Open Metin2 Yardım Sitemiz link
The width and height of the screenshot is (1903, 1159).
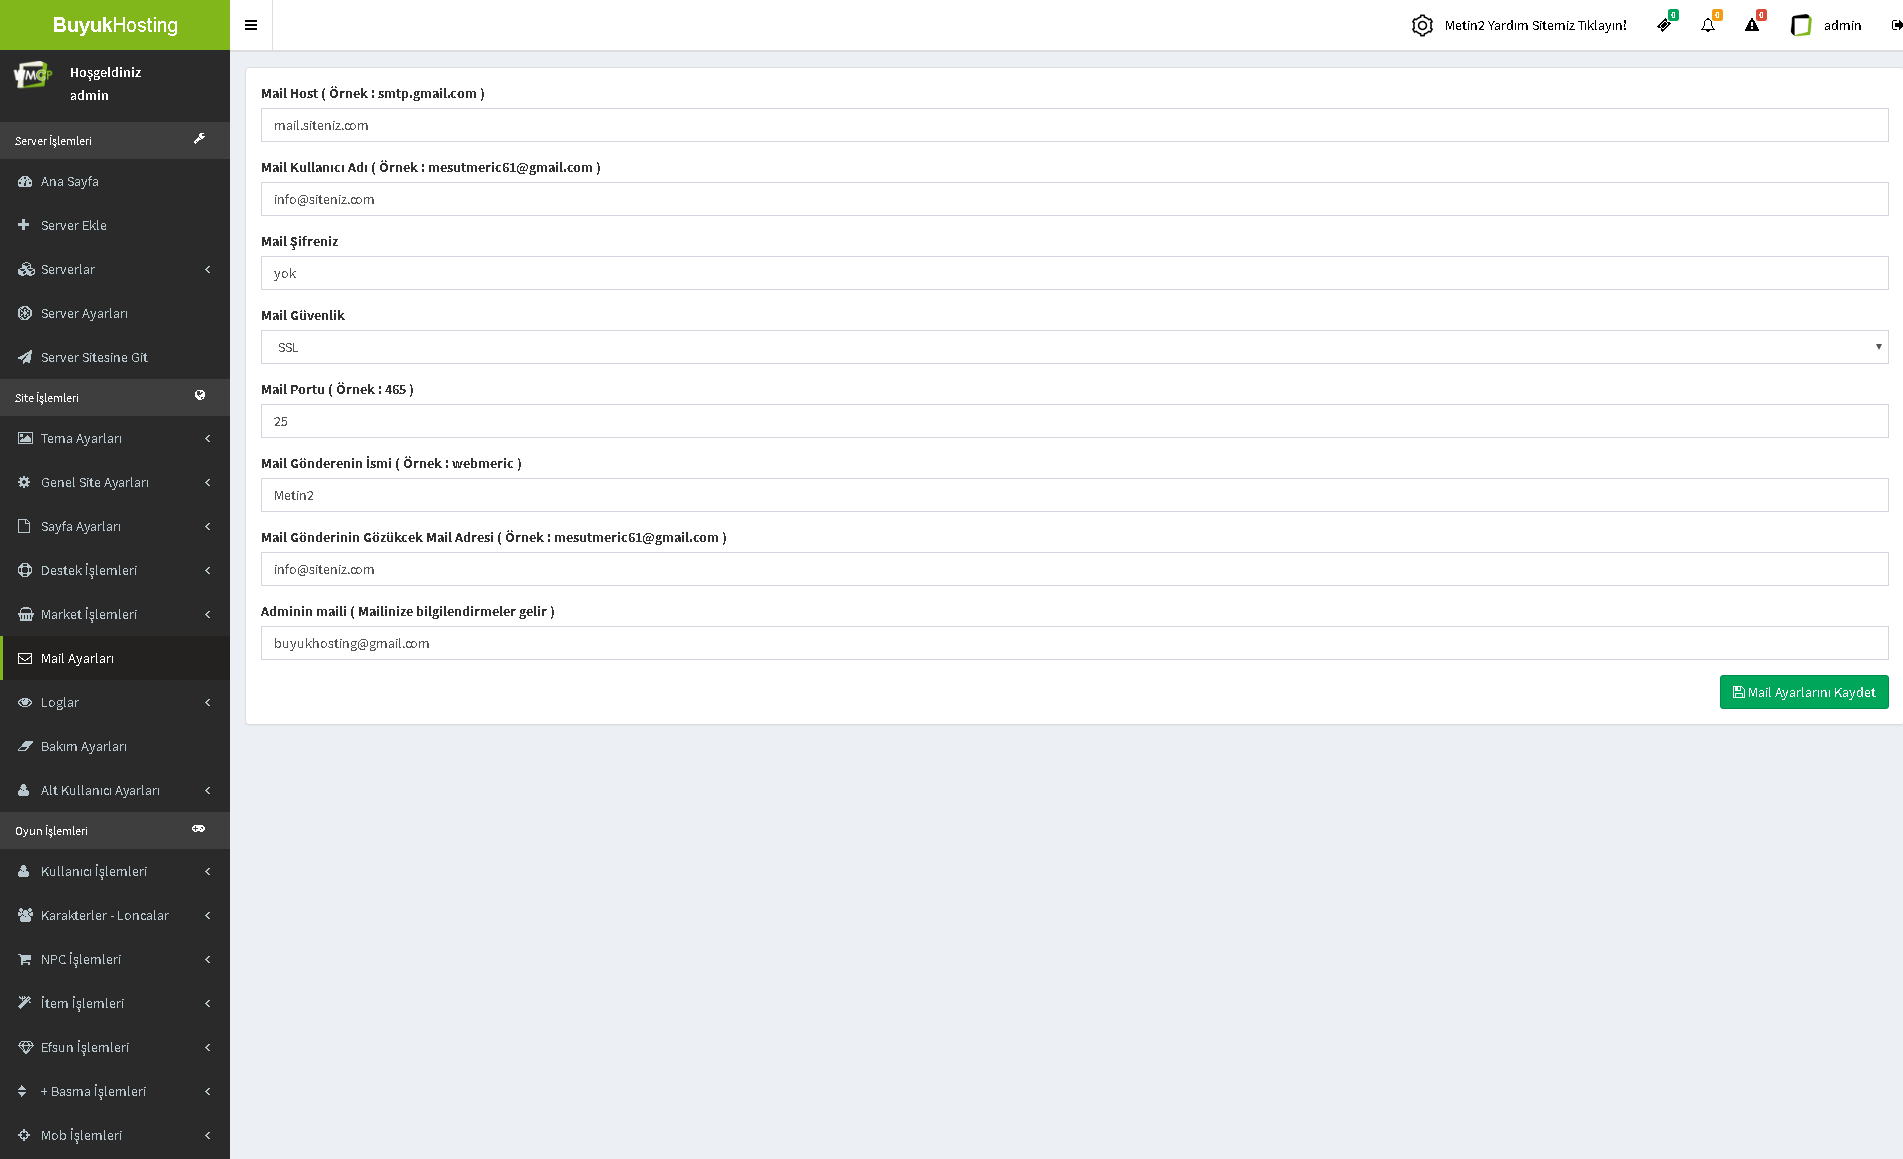pyautogui.click(x=1535, y=25)
